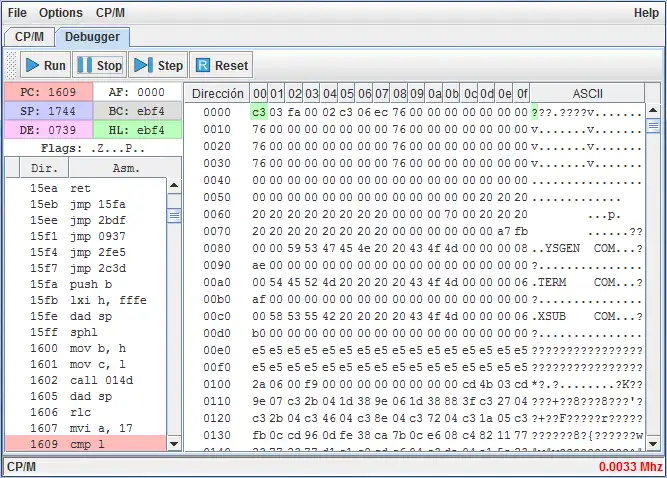Image resolution: width=667 pixels, height=478 pixels.
Task: Select the jmp 2bdf row
Action: (86, 220)
